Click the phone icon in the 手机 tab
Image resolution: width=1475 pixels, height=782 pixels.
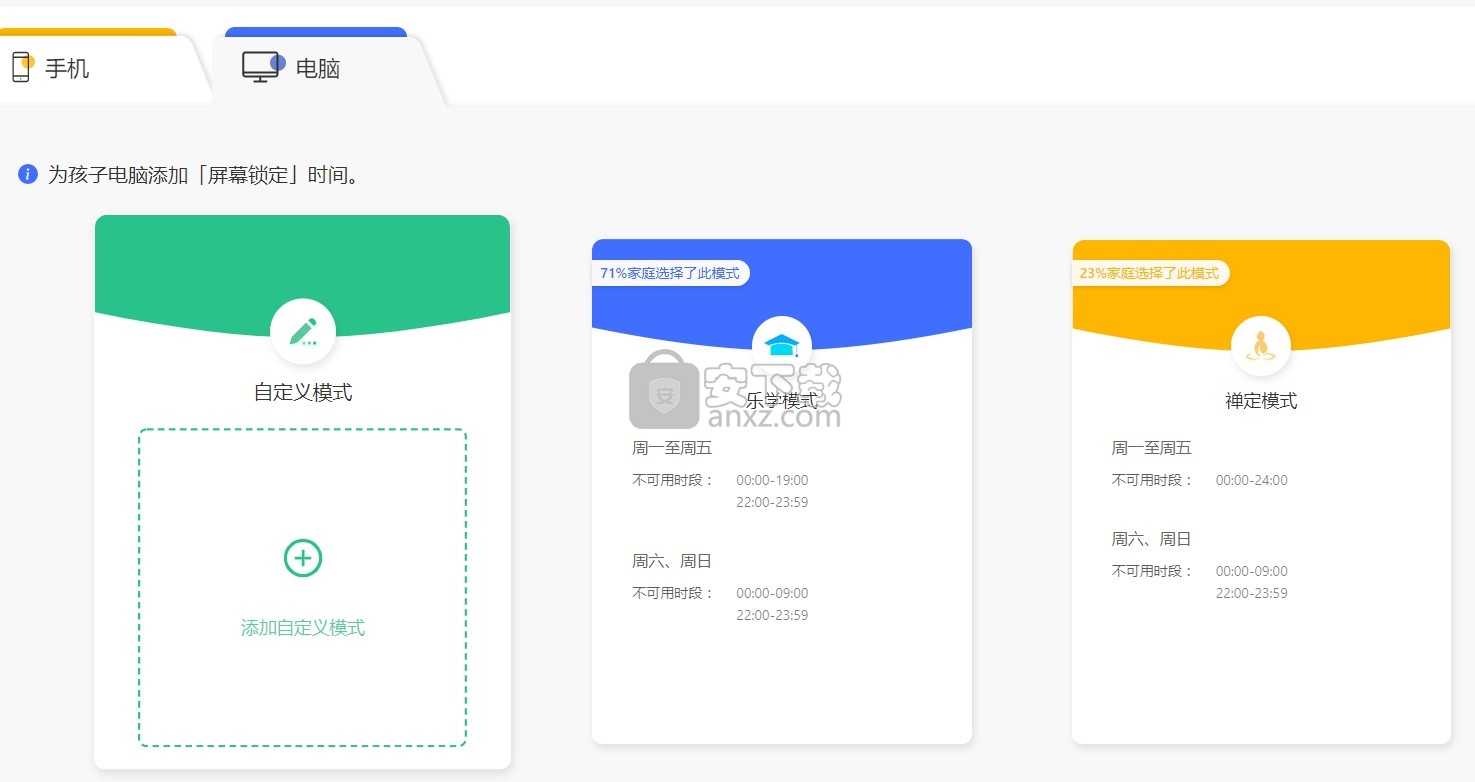(22, 67)
